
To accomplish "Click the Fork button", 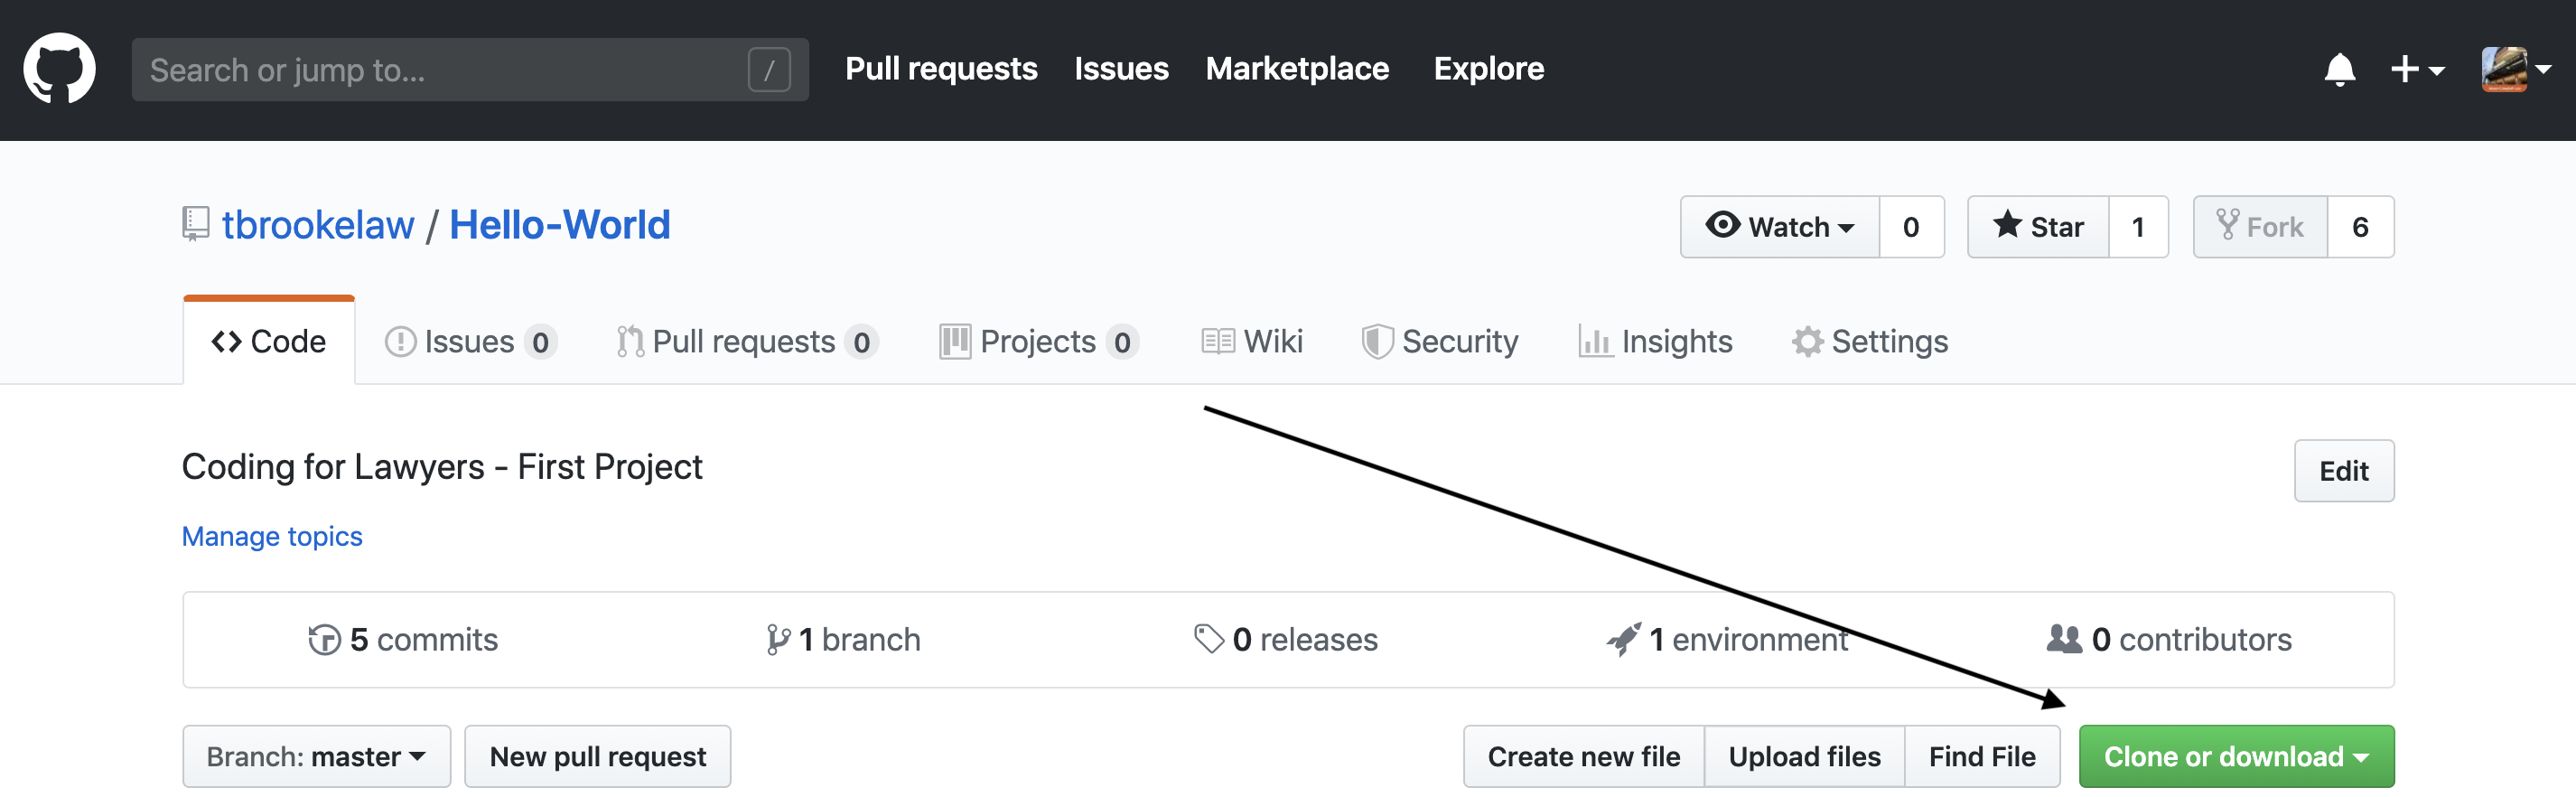I will (2260, 227).
